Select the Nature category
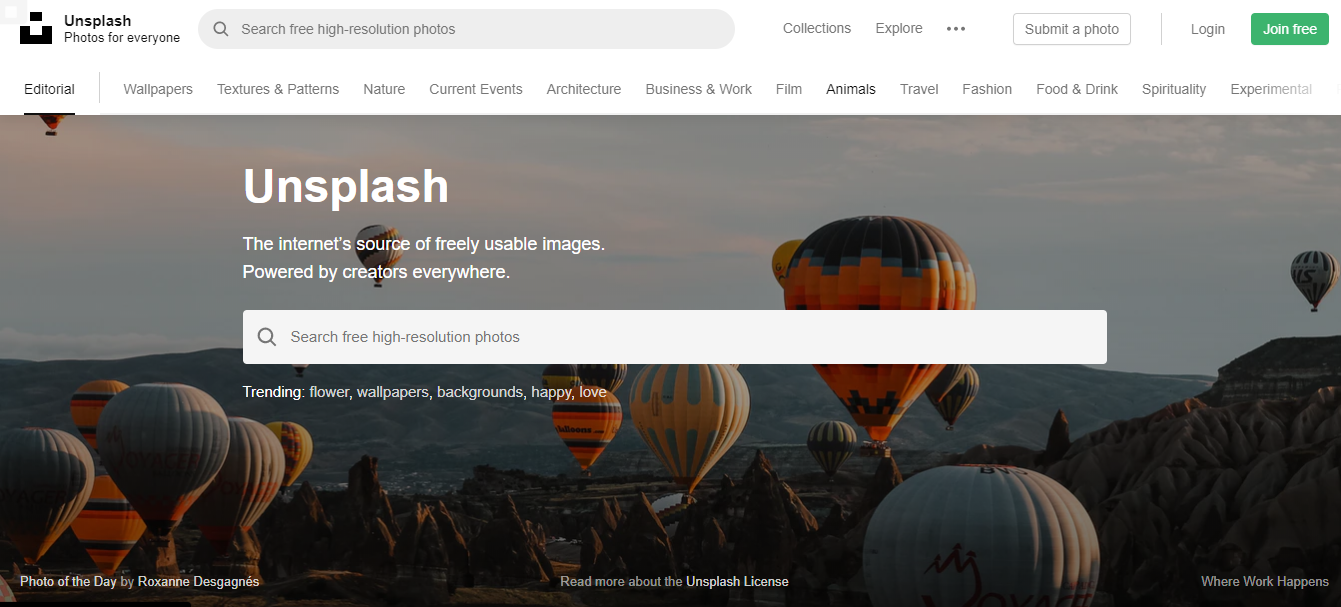 (384, 89)
